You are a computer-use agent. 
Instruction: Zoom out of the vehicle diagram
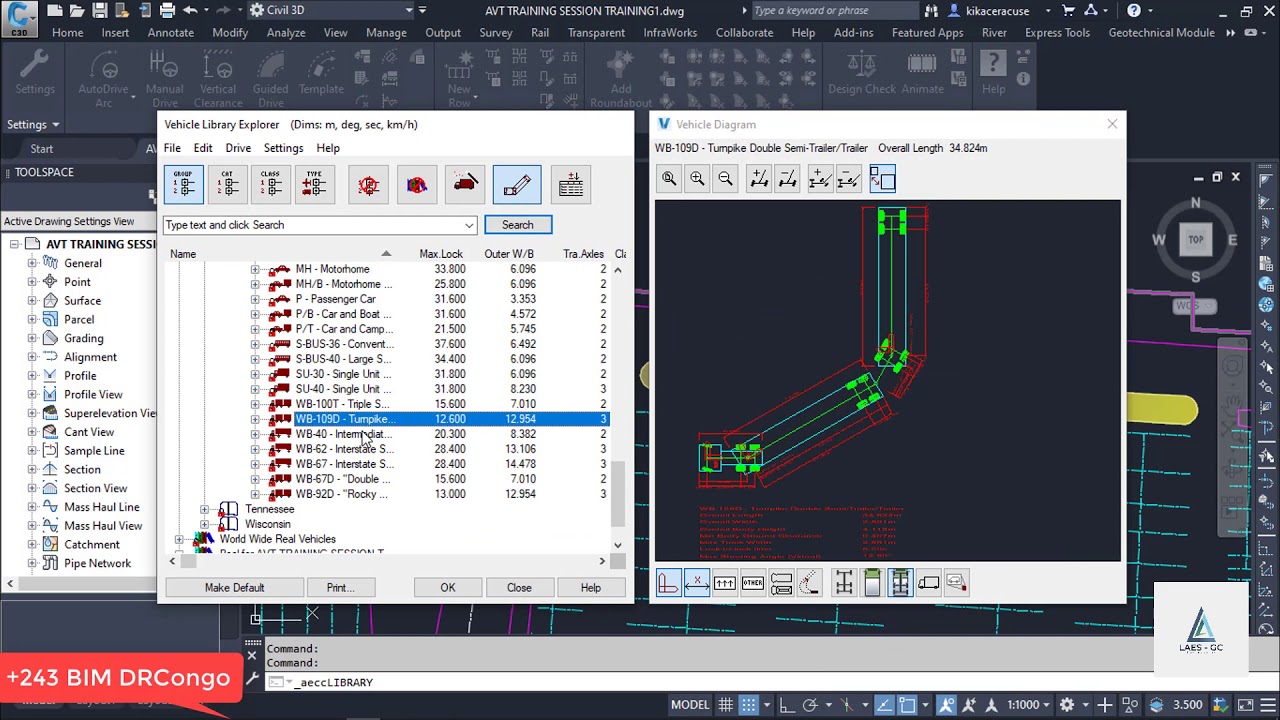725,179
